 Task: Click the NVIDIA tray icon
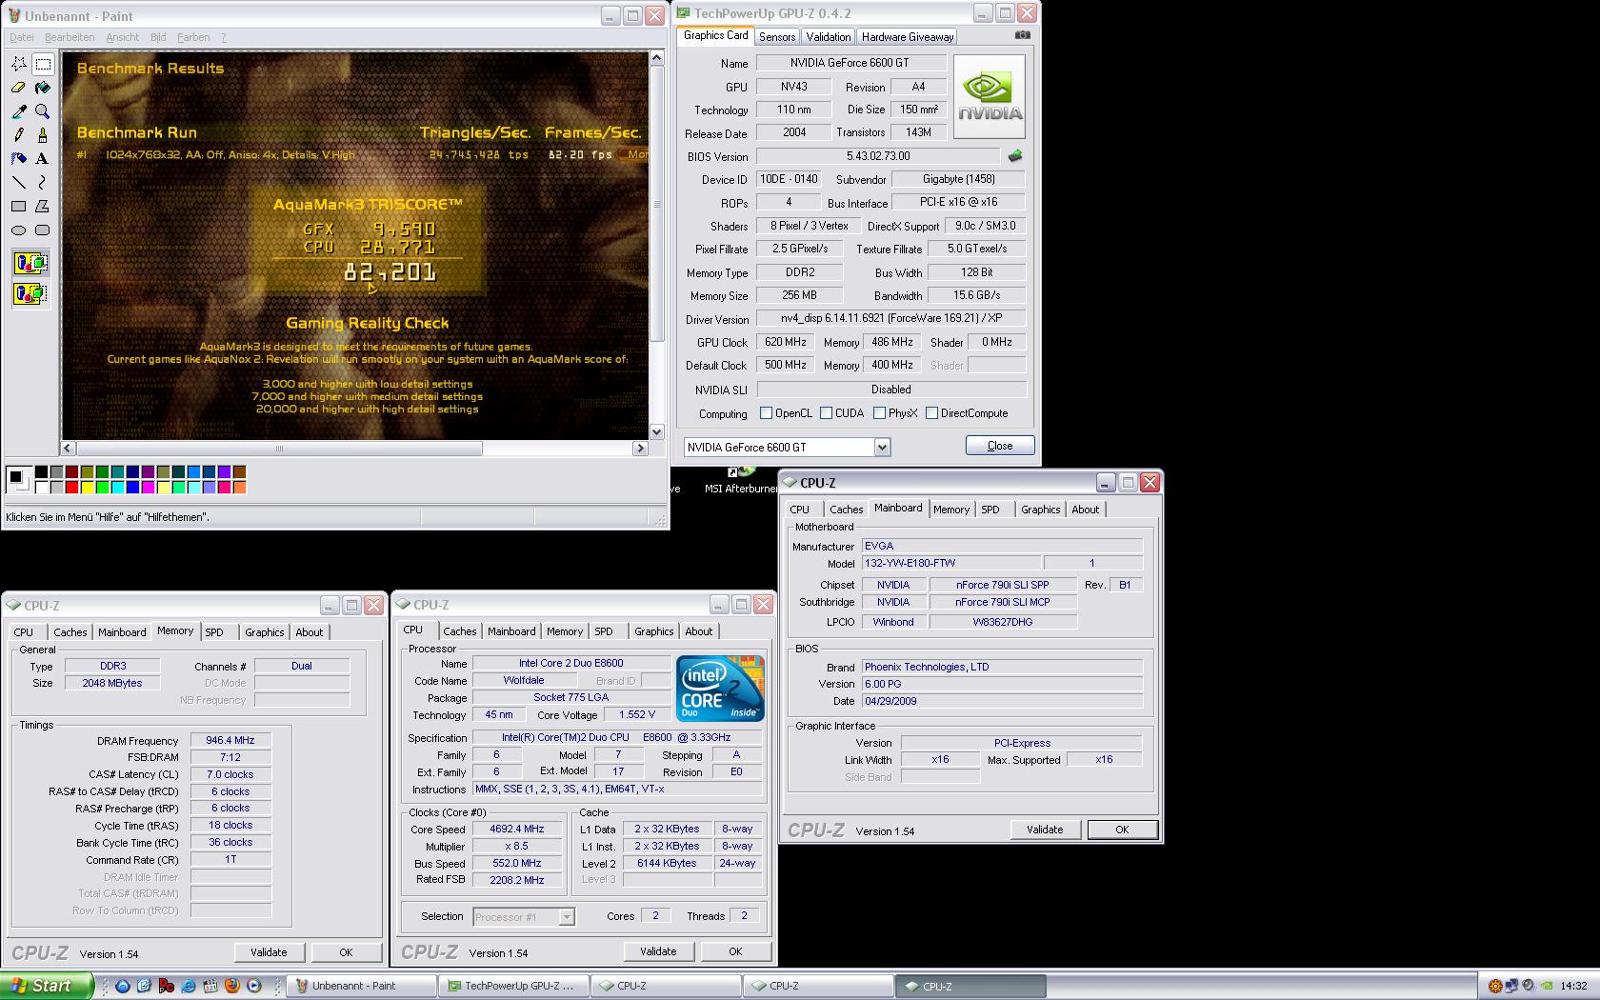[1547, 985]
